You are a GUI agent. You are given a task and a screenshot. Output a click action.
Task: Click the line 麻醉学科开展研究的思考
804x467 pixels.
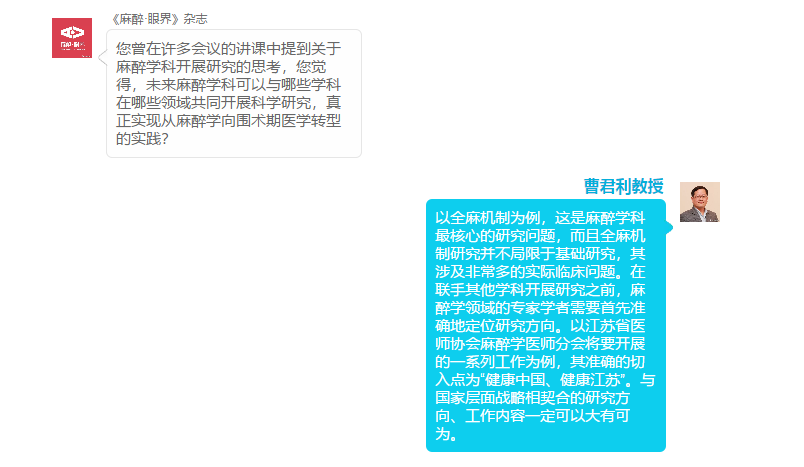click(x=221, y=67)
